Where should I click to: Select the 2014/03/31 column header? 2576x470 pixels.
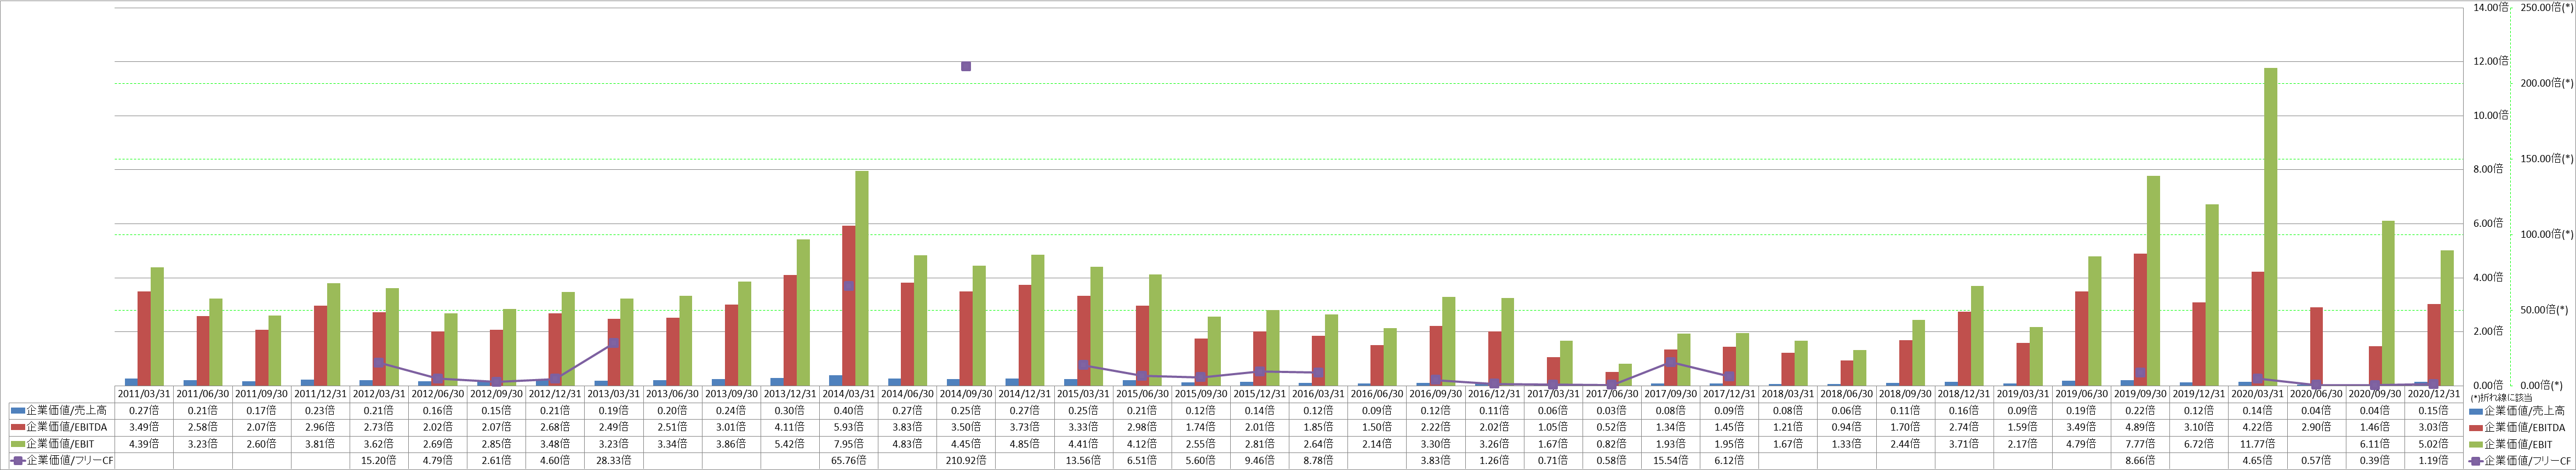[x=849, y=394]
